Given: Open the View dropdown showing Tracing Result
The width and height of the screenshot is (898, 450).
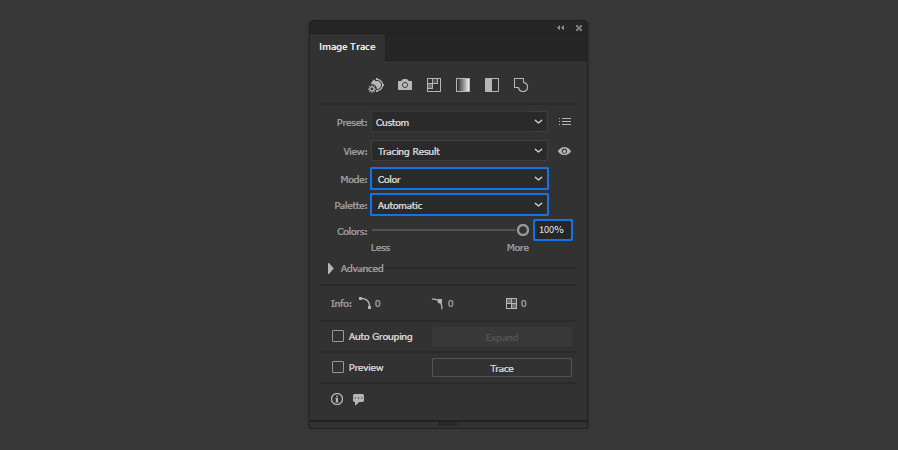Looking at the screenshot, I should tap(459, 151).
